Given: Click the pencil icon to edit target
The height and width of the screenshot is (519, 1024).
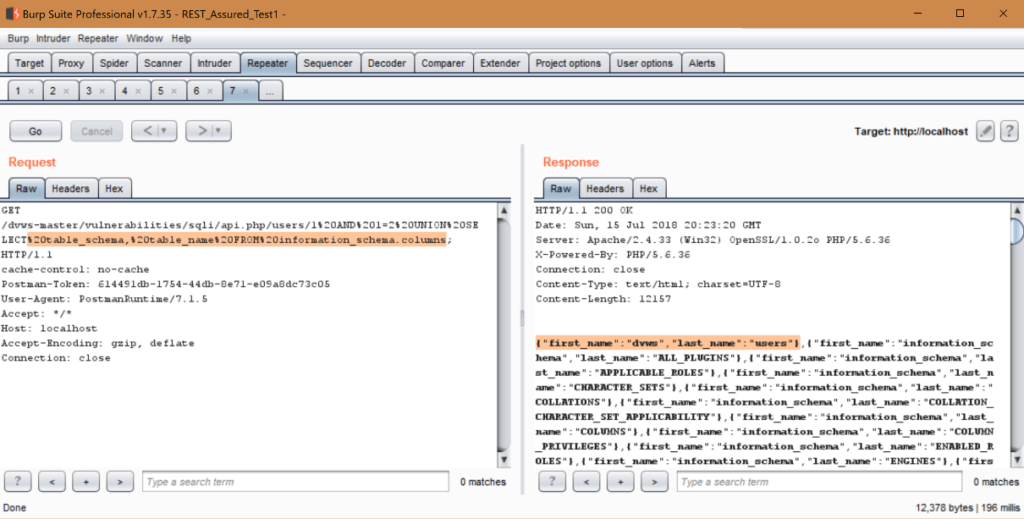Looking at the screenshot, I should point(985,131).
